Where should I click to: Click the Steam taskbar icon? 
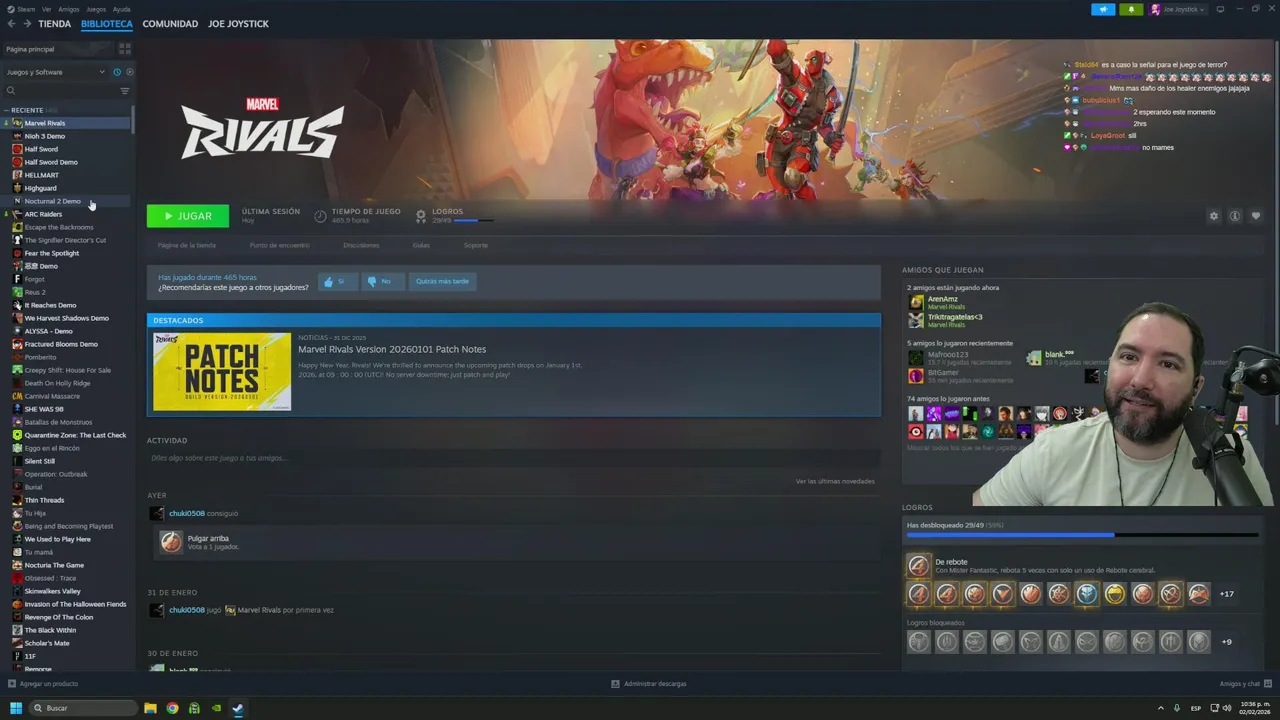tap(237, 708)
